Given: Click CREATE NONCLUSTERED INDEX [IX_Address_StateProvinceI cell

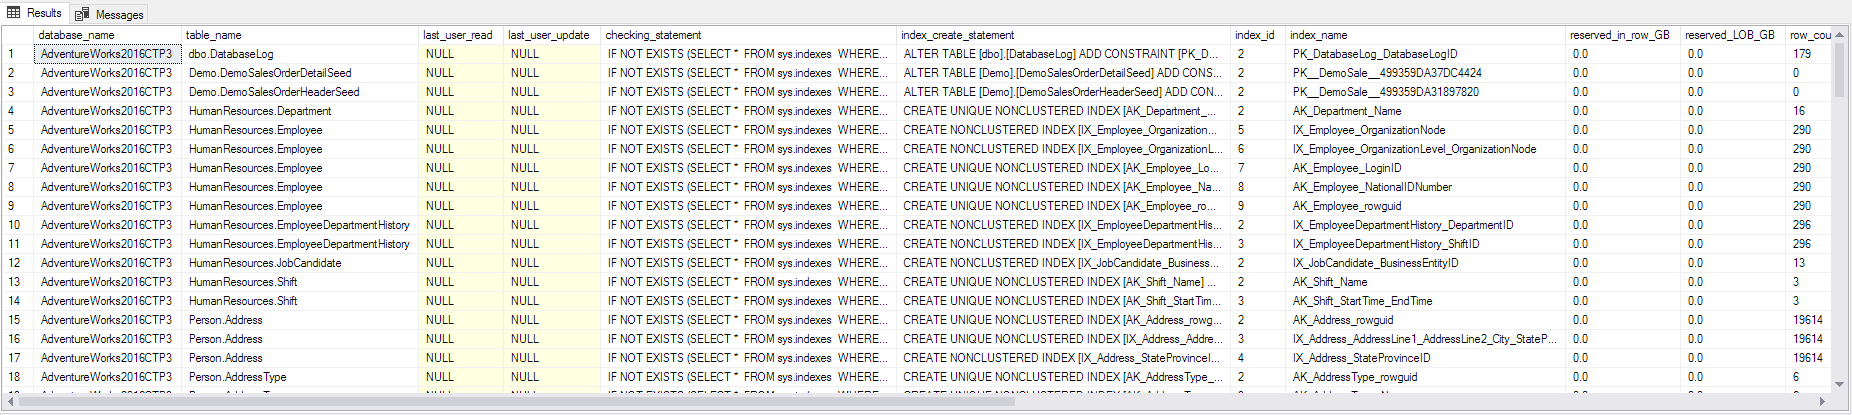Looking at the screenshot, I should 1064,358.
